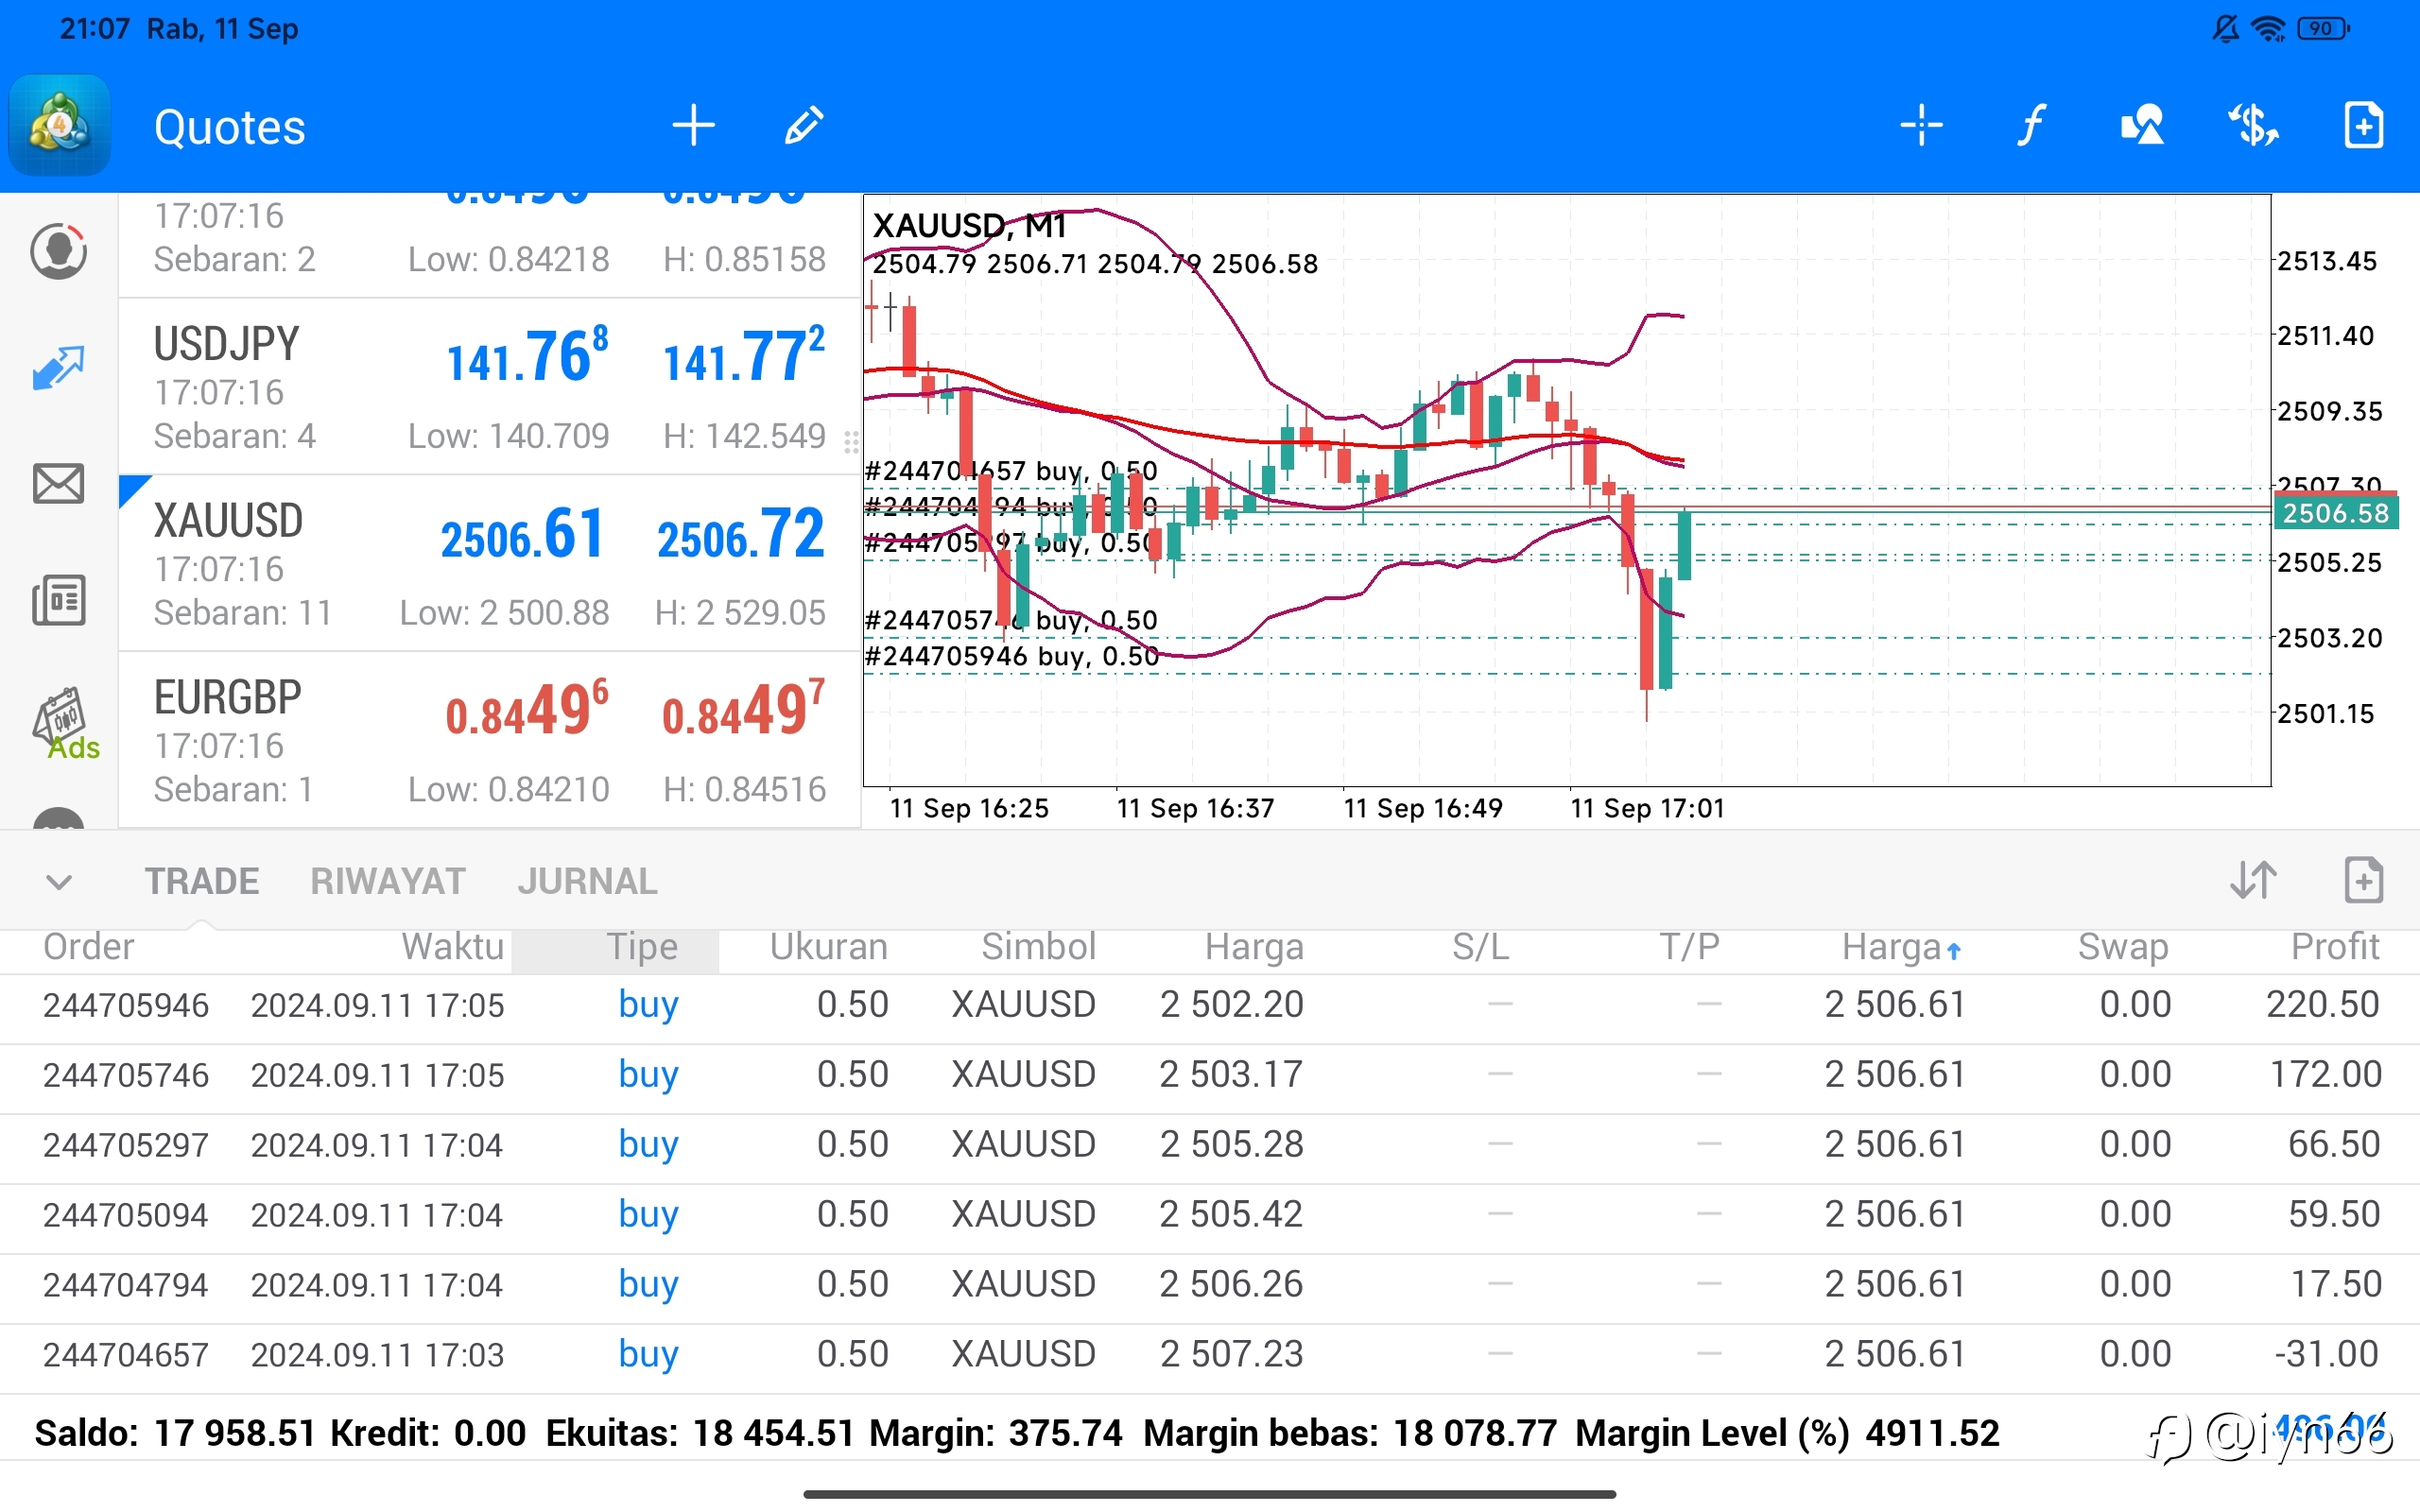Select the EURGBP quote row
Viewport: 2420px width, 1512px height.
tap(489, 740)
